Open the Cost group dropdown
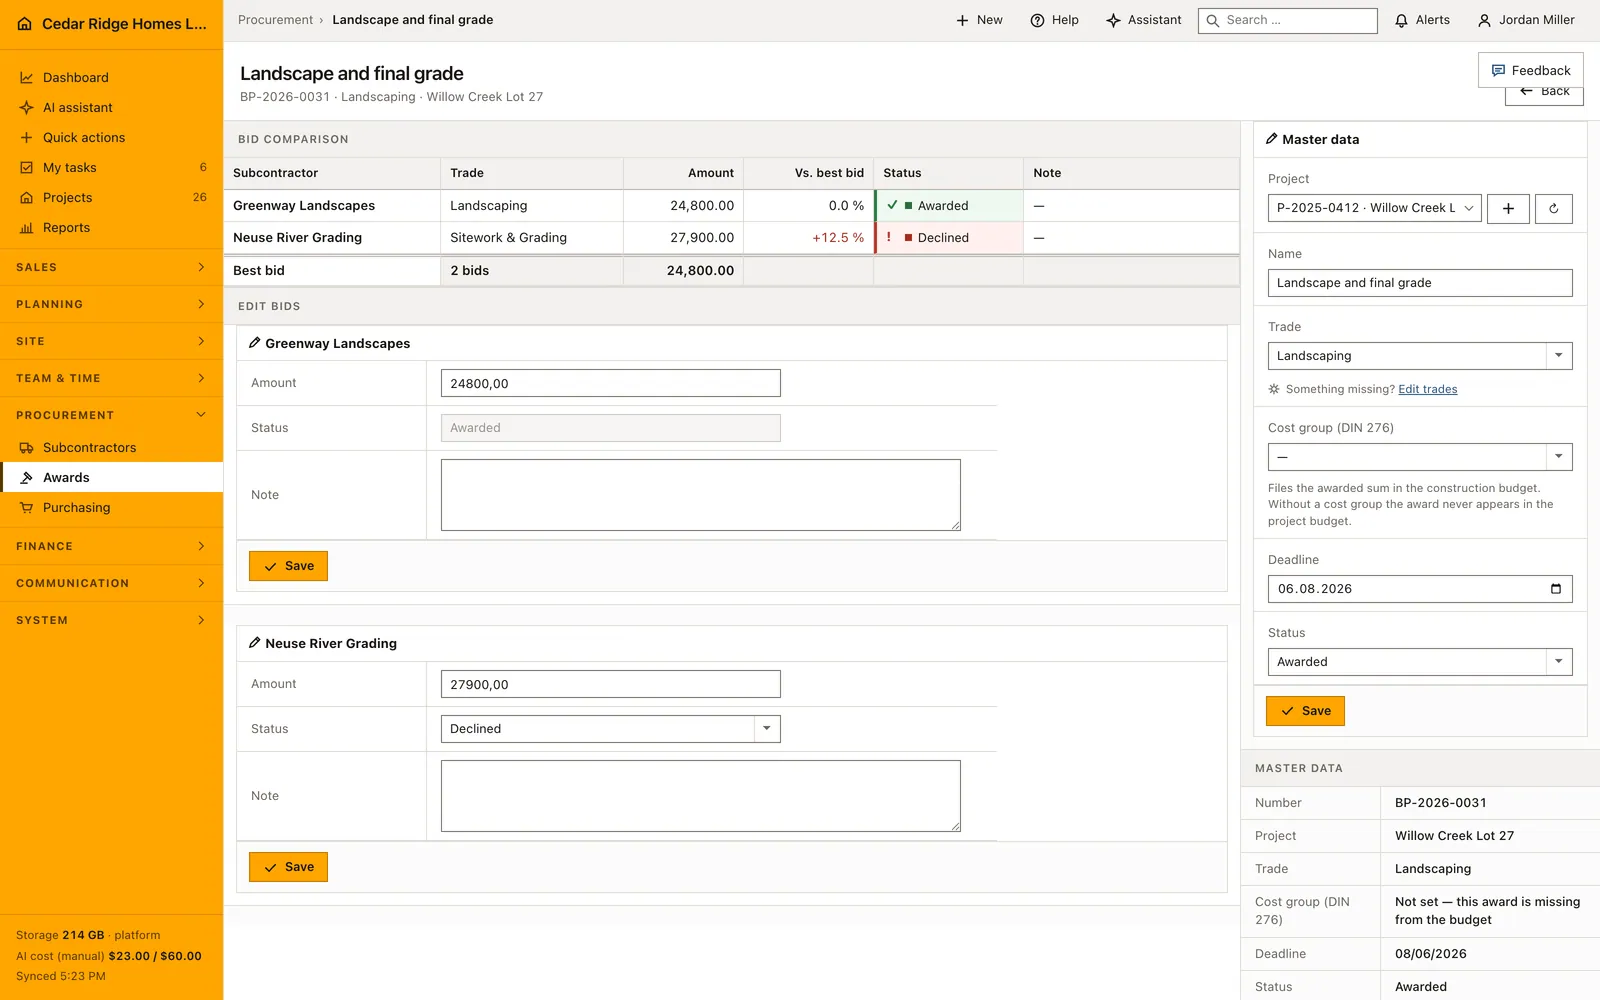Viewport: 1600px width, 1000px height. click(1420, 457)
